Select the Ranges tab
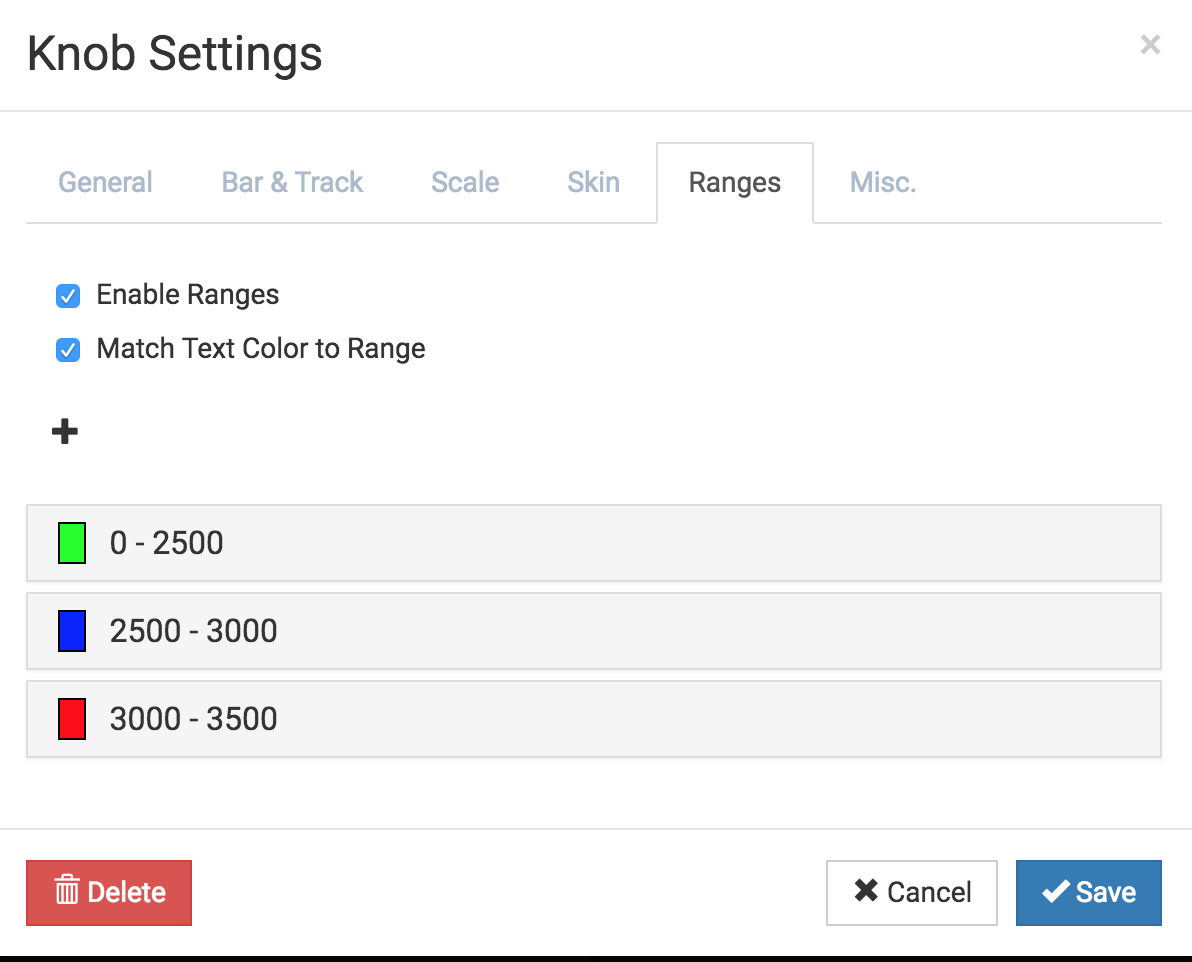1192x962 pixels. coord(734,183)
